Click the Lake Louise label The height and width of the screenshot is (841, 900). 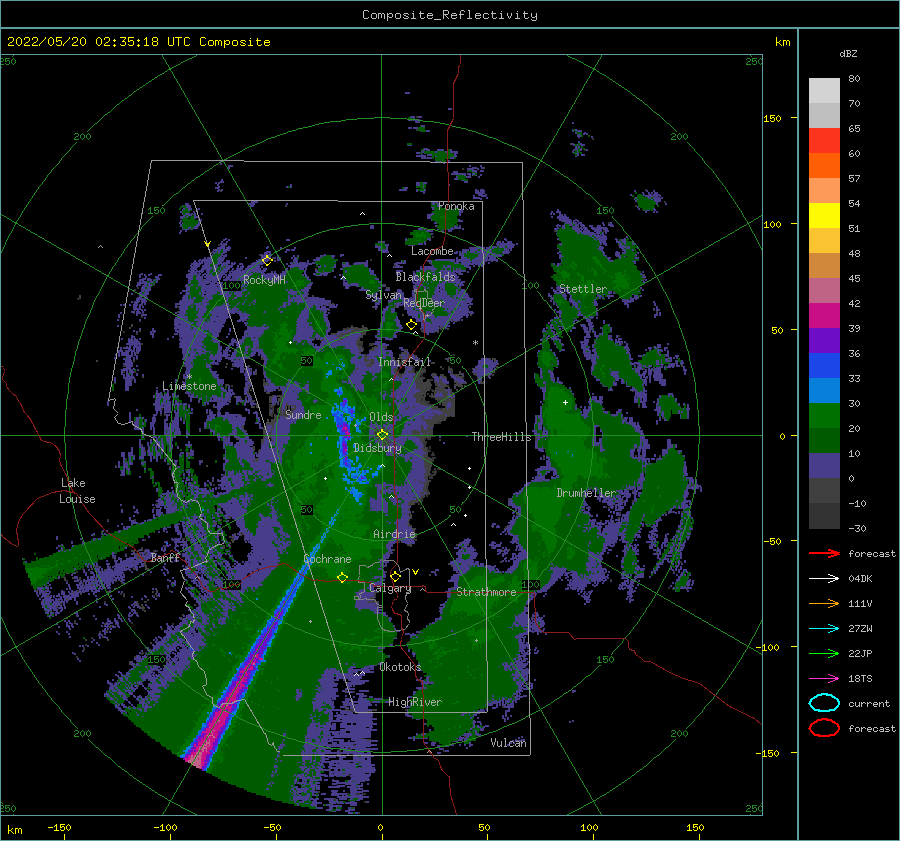click(x=77, y=491)
